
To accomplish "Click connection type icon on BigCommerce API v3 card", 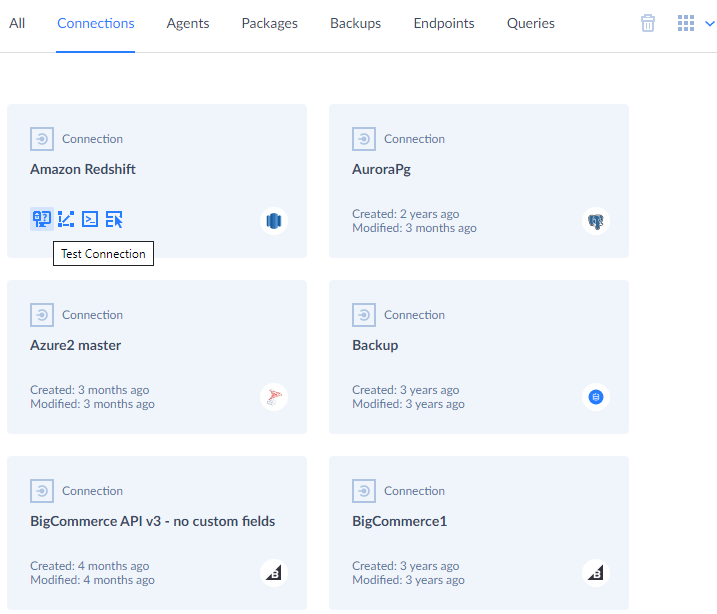I will tap(42, 491).
